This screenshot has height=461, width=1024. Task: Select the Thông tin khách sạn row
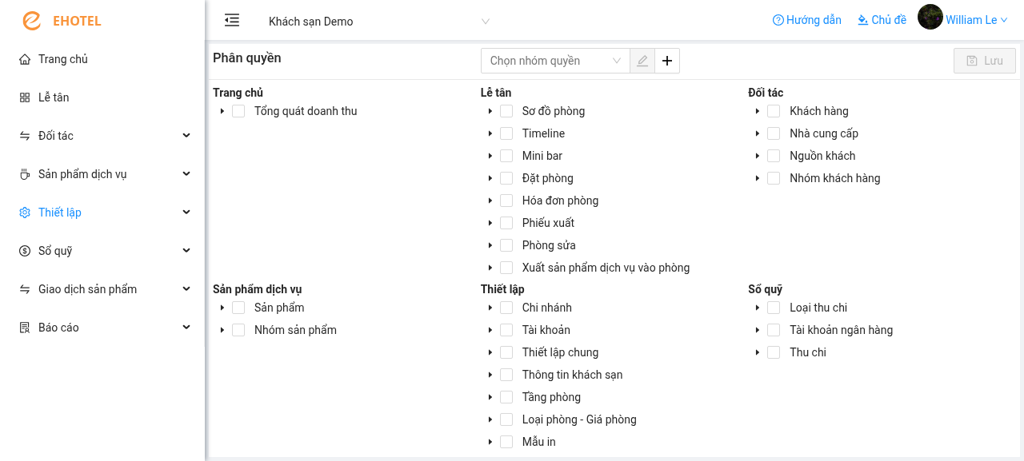572,375
